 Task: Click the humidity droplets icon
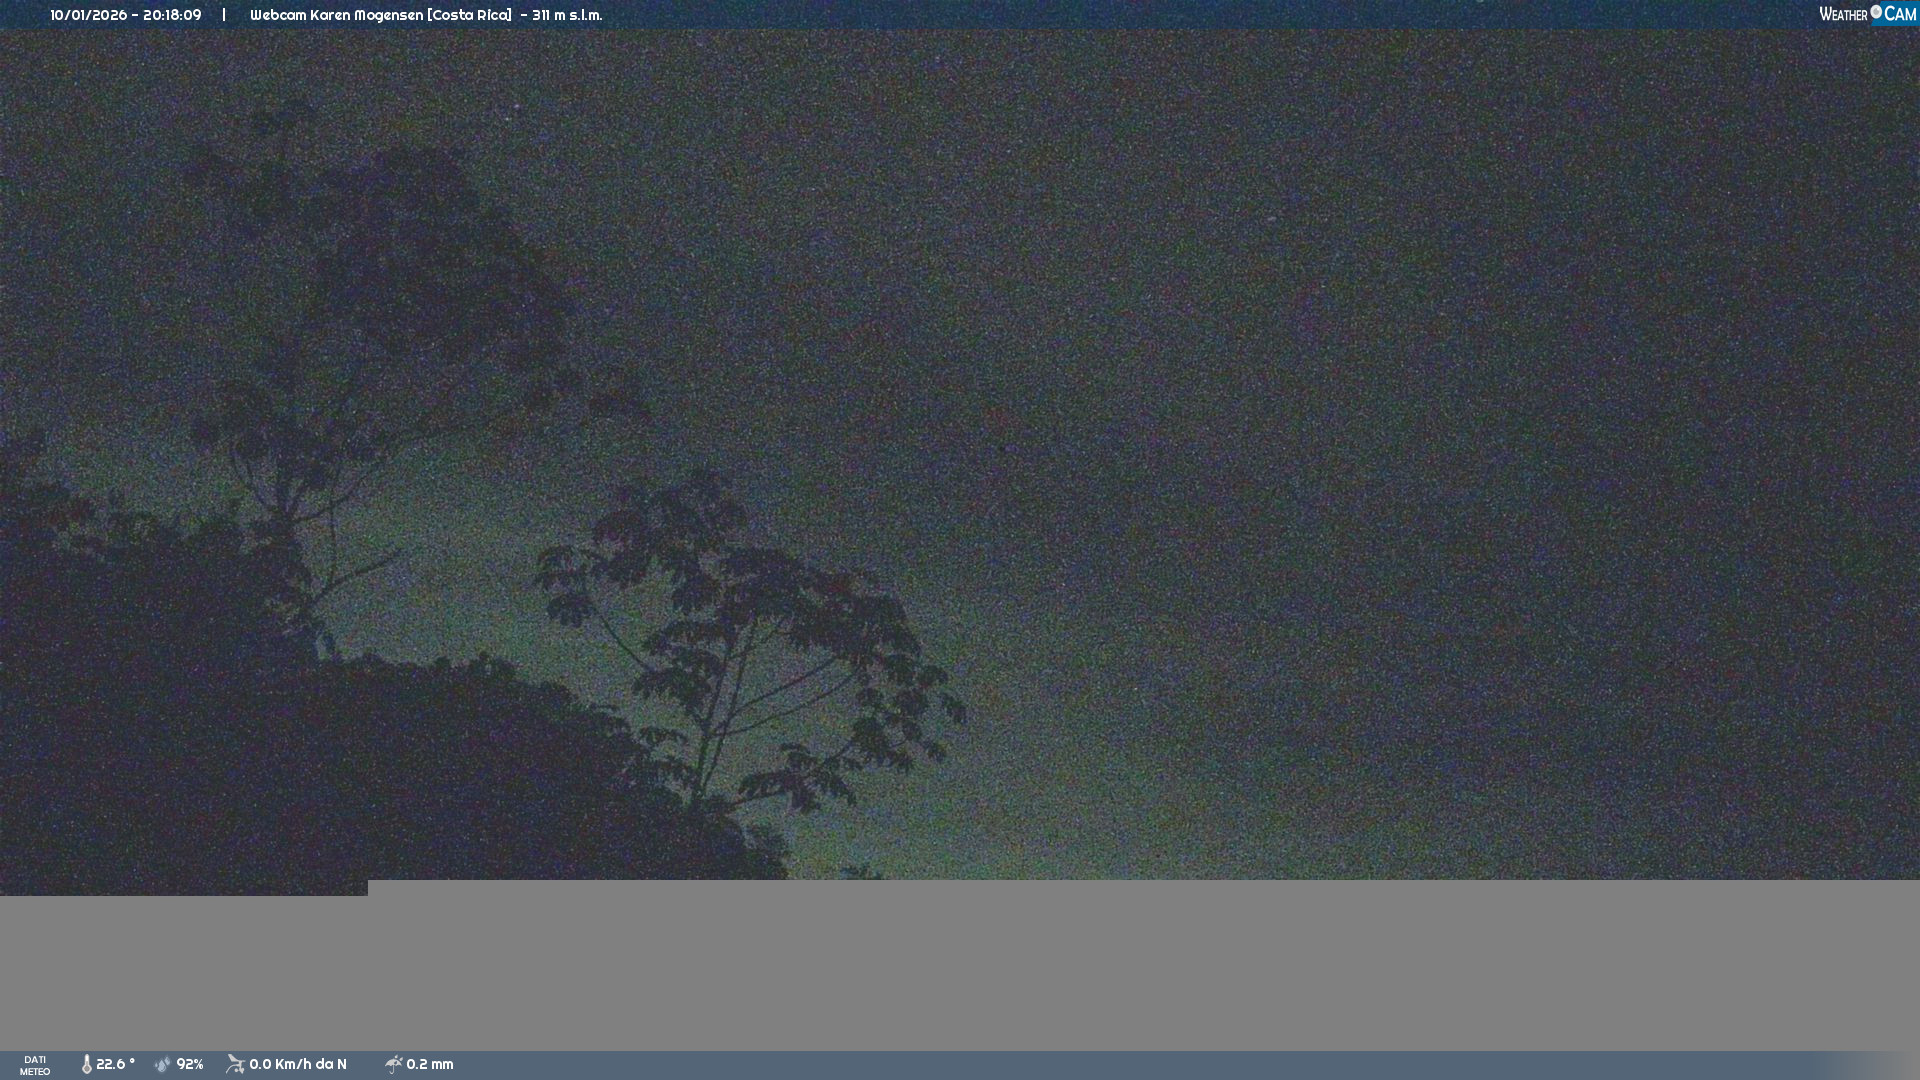click(x=163, y=1064)
